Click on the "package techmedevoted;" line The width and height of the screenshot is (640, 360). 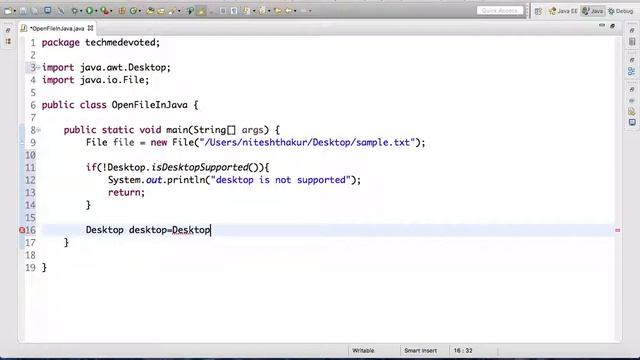101,42
